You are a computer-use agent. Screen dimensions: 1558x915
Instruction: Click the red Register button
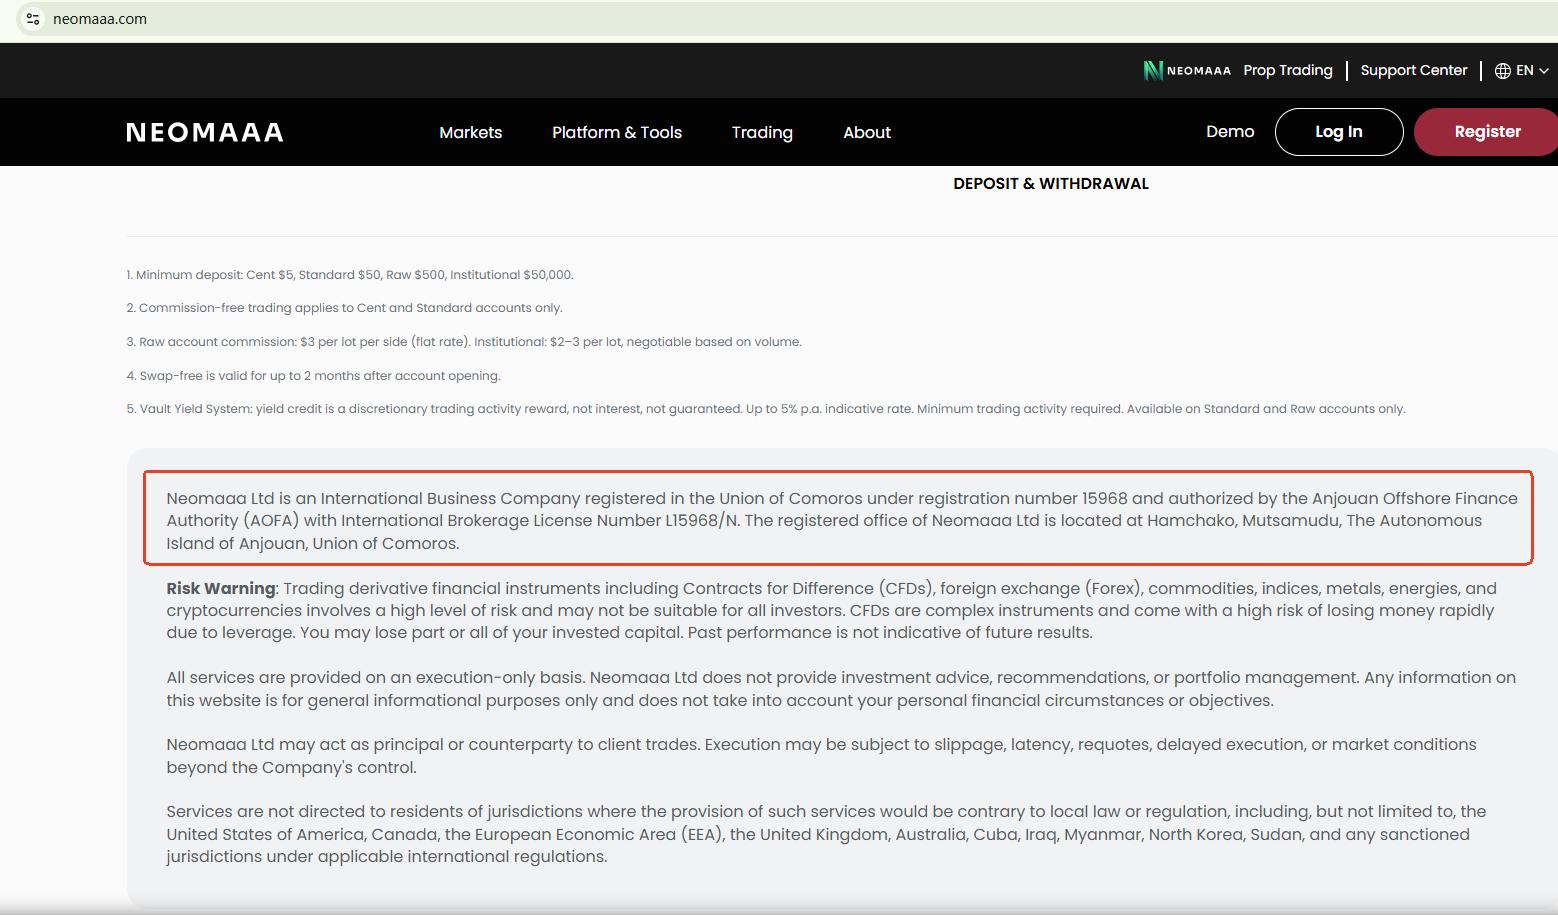click(x=1486, y=132)
